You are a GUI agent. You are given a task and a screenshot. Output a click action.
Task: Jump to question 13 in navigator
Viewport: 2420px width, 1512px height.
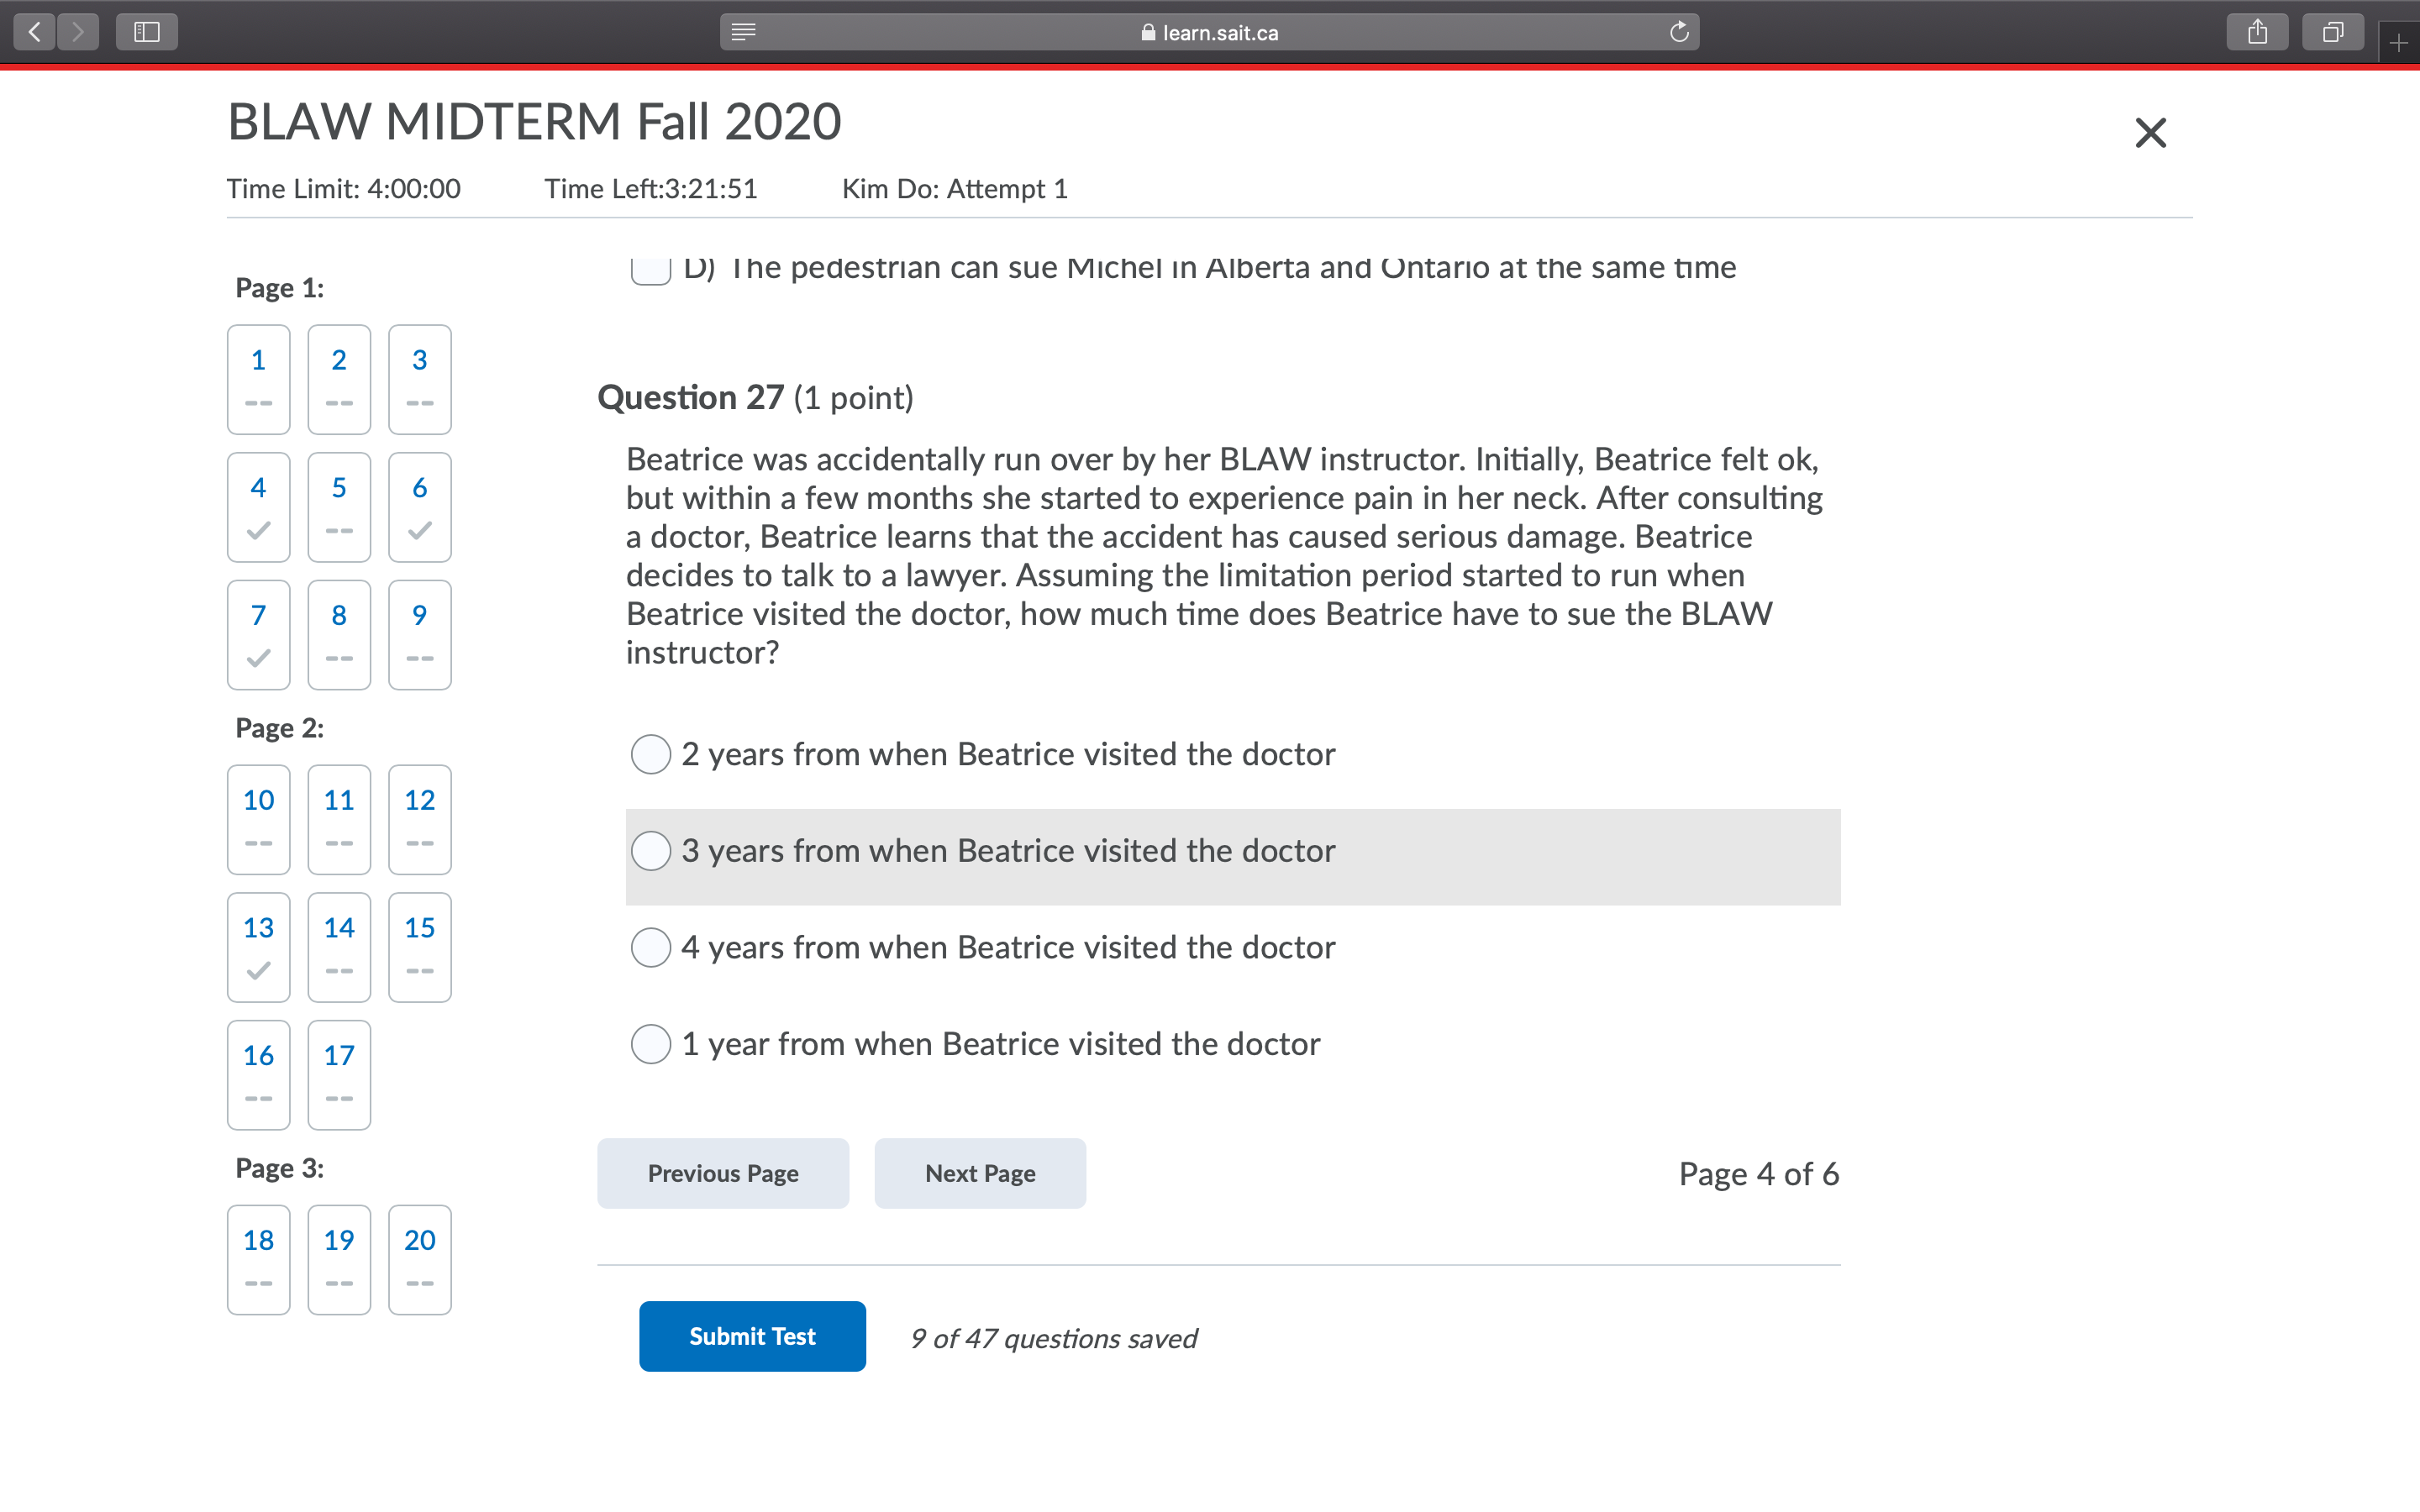[x=258, y=946]
